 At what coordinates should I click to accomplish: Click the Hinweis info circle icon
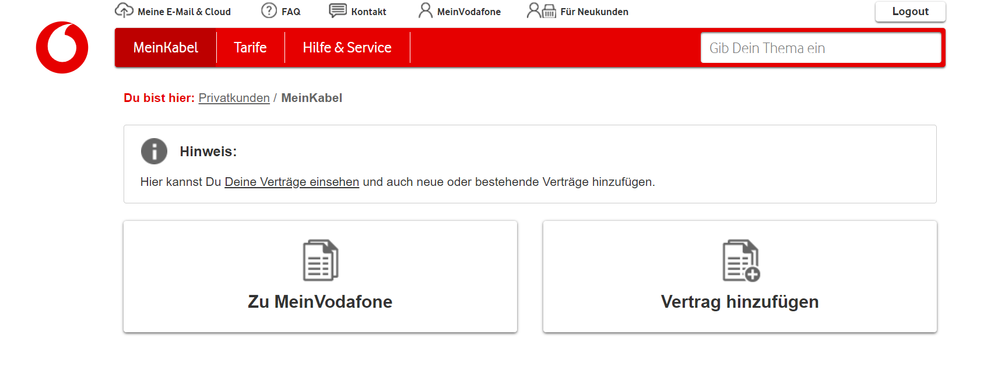click(154, 151)
